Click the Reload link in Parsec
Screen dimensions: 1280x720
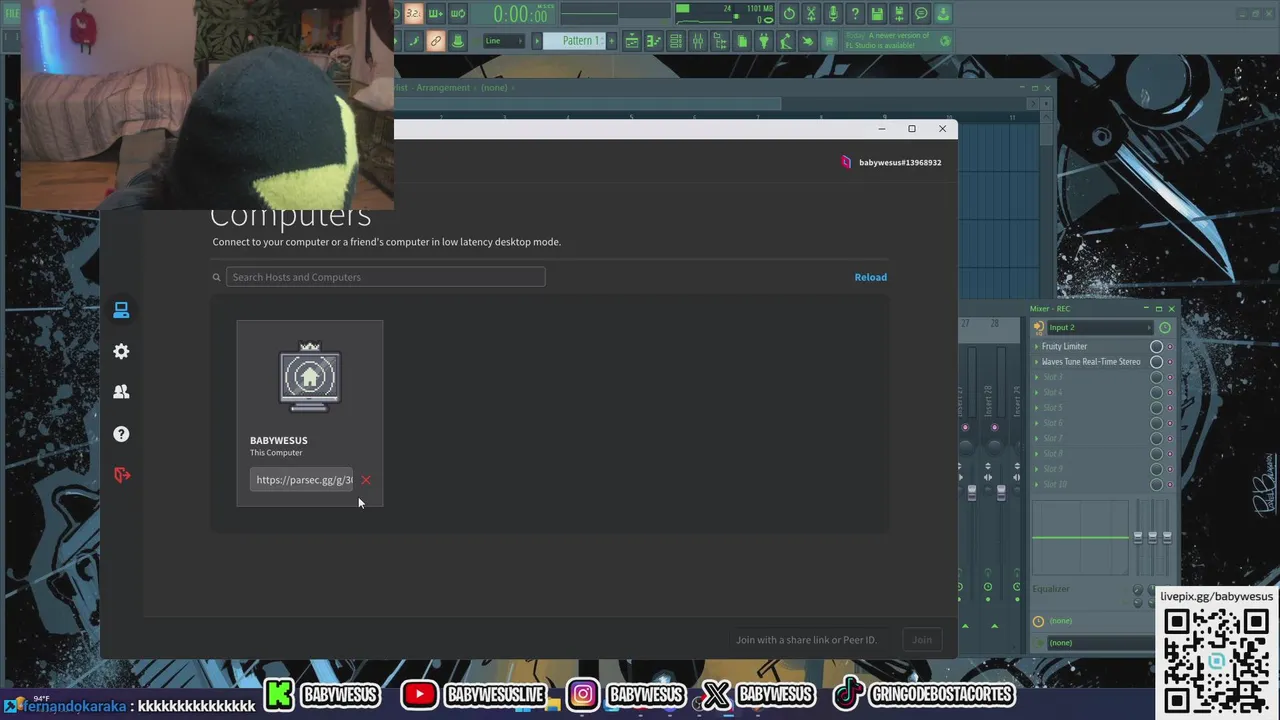pos(870,277)
